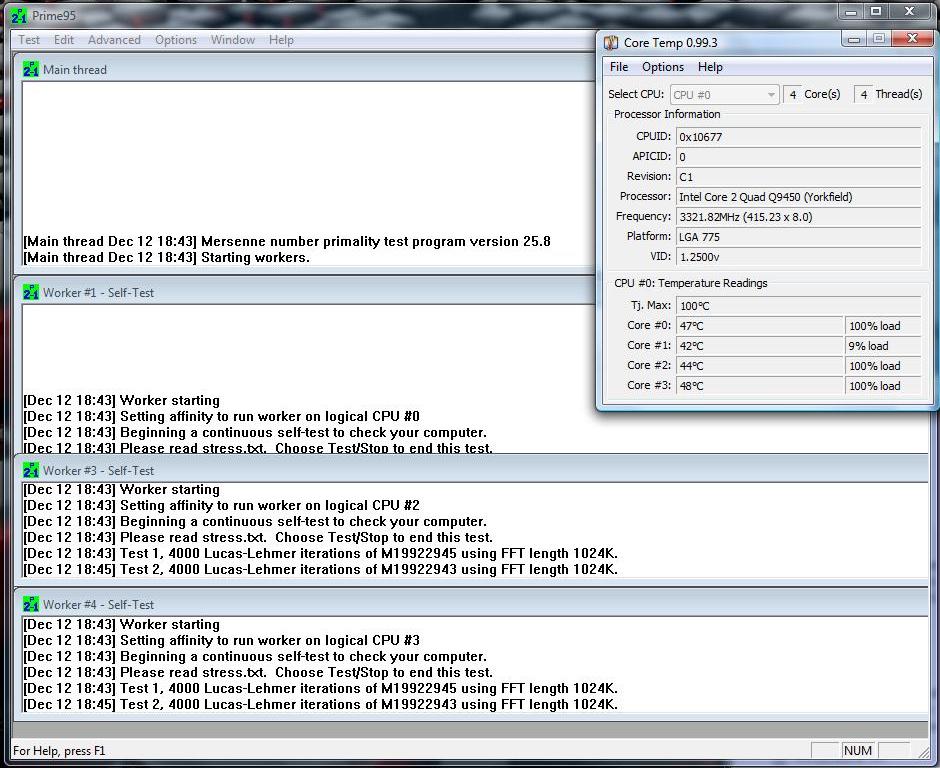940x768 pixels.
Task: Click the Worker #3 - Self-Test title bar
Action: pos(472,471)
